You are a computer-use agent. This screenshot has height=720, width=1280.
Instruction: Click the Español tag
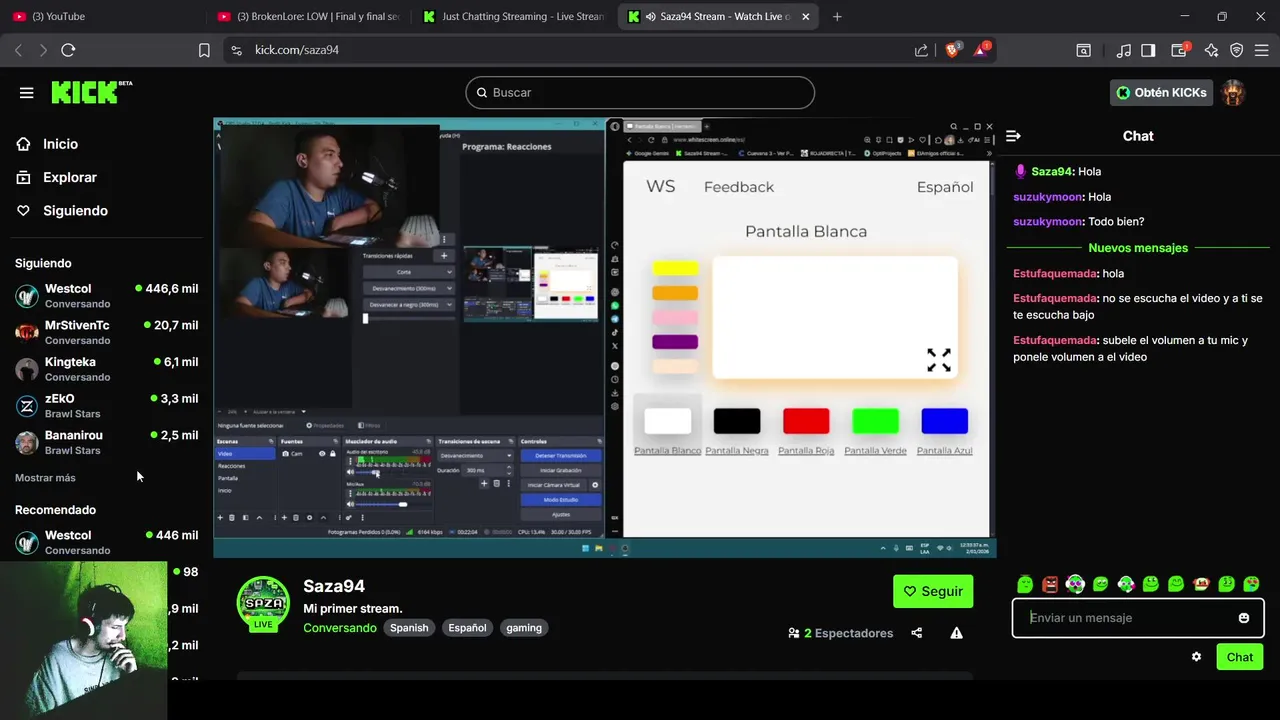[x=467, y=628]
